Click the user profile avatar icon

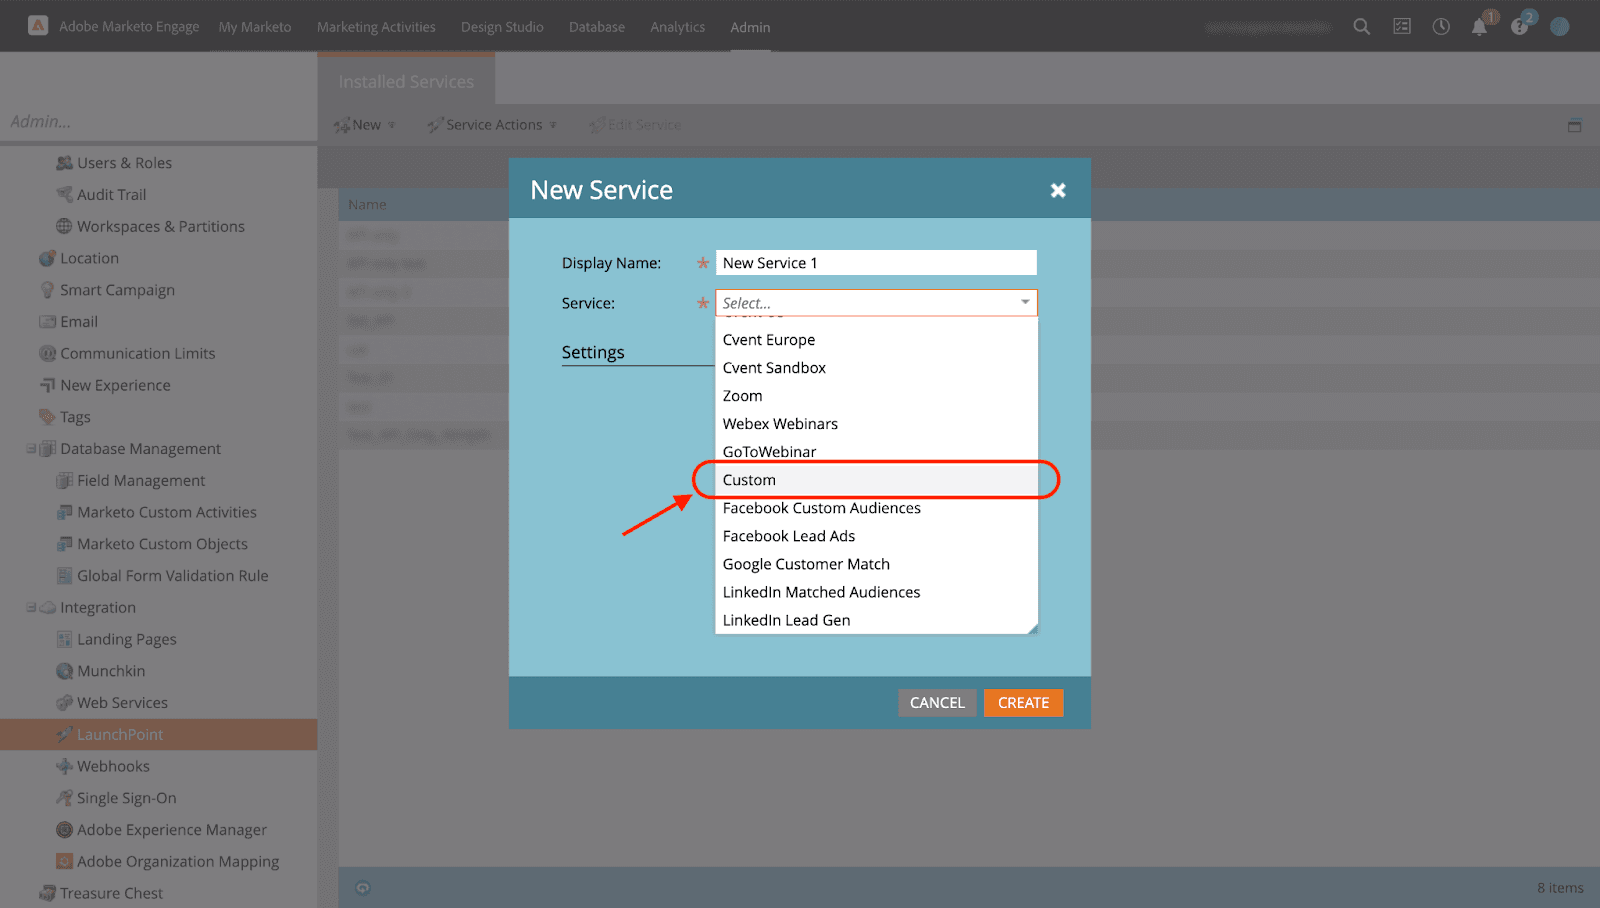[x=1559, y=27]
